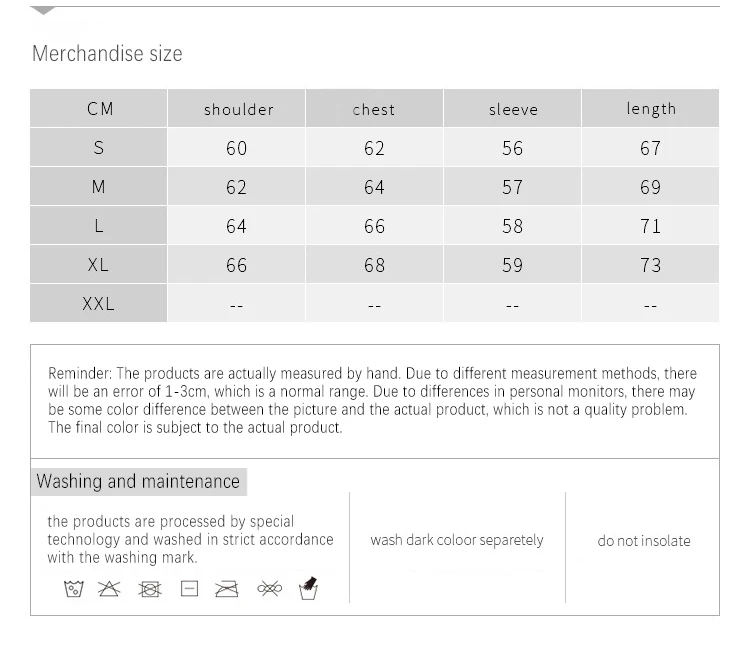Select the XL size row label
Viewport: 750px width, 652px height.
coord(98,265)
